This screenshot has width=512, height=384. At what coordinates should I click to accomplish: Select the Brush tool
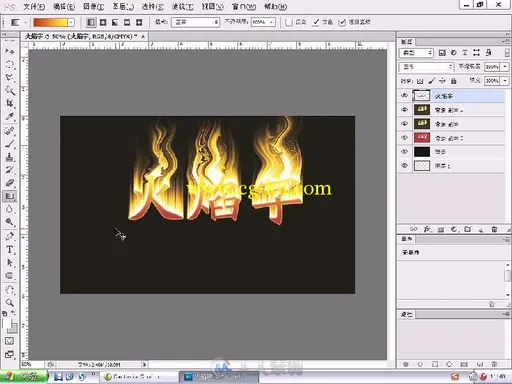(10, 144)
